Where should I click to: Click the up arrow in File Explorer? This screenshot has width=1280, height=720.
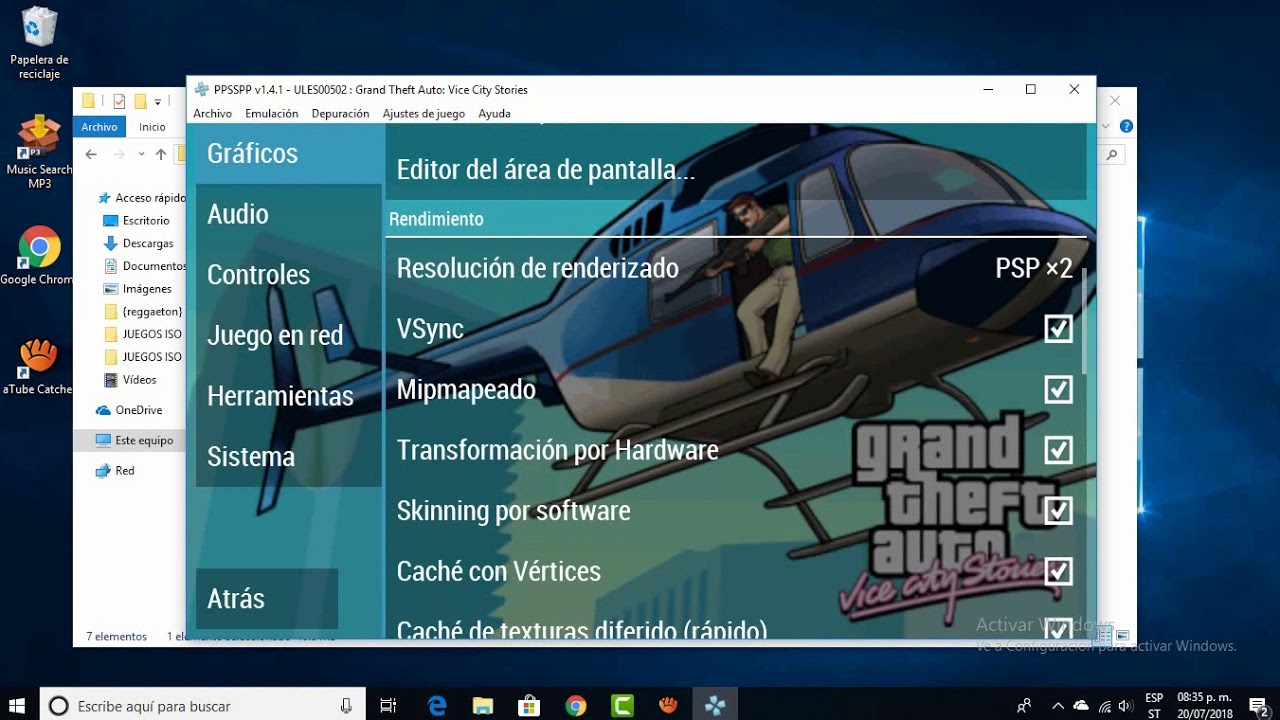161,154
